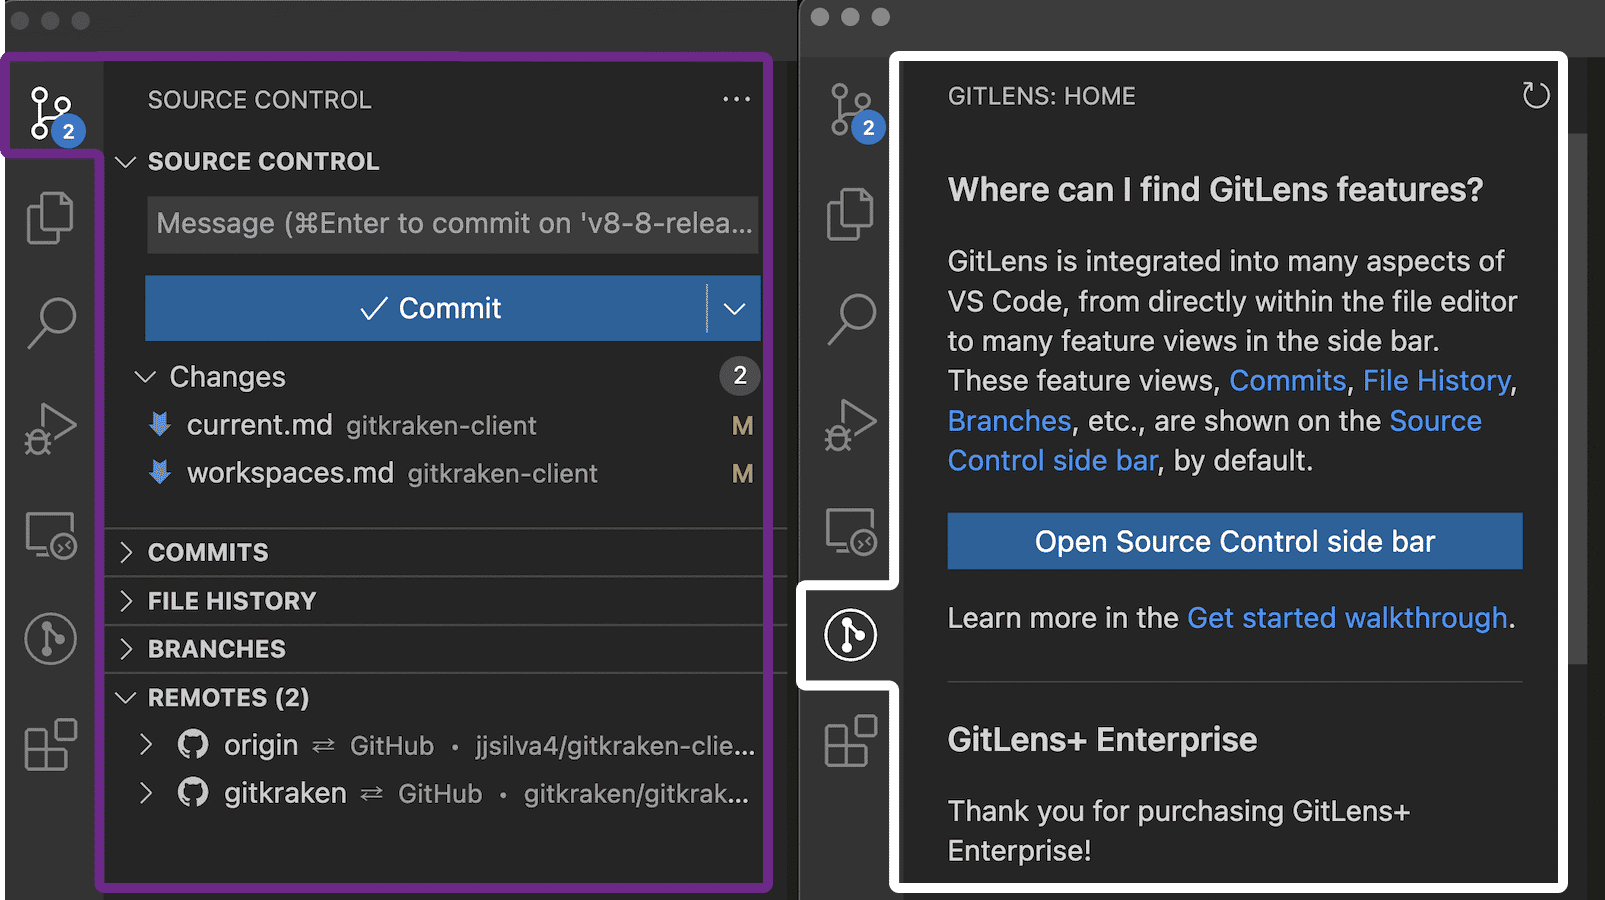Viewport: 1605px width, 900px height.
Task: Open Source Control icon in left activity bar
Action: coord(51,112)
